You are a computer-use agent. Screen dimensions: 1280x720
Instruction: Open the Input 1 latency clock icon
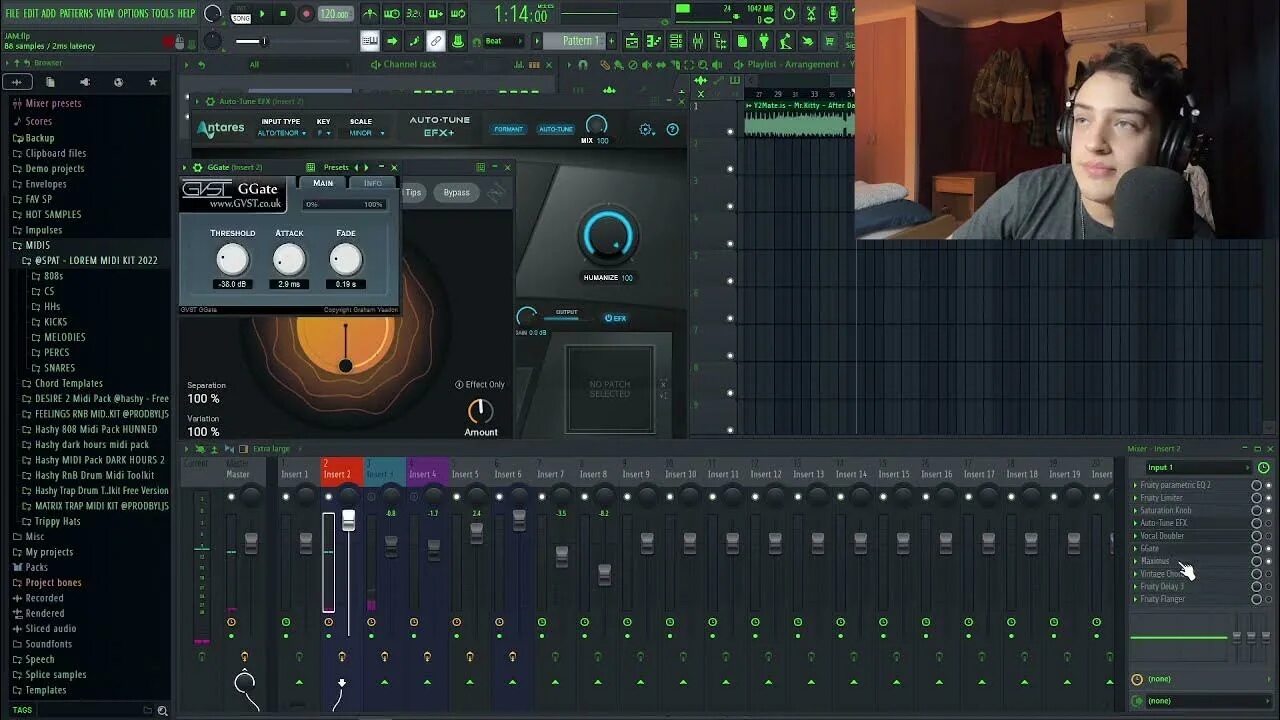[x=1263, y=467]
